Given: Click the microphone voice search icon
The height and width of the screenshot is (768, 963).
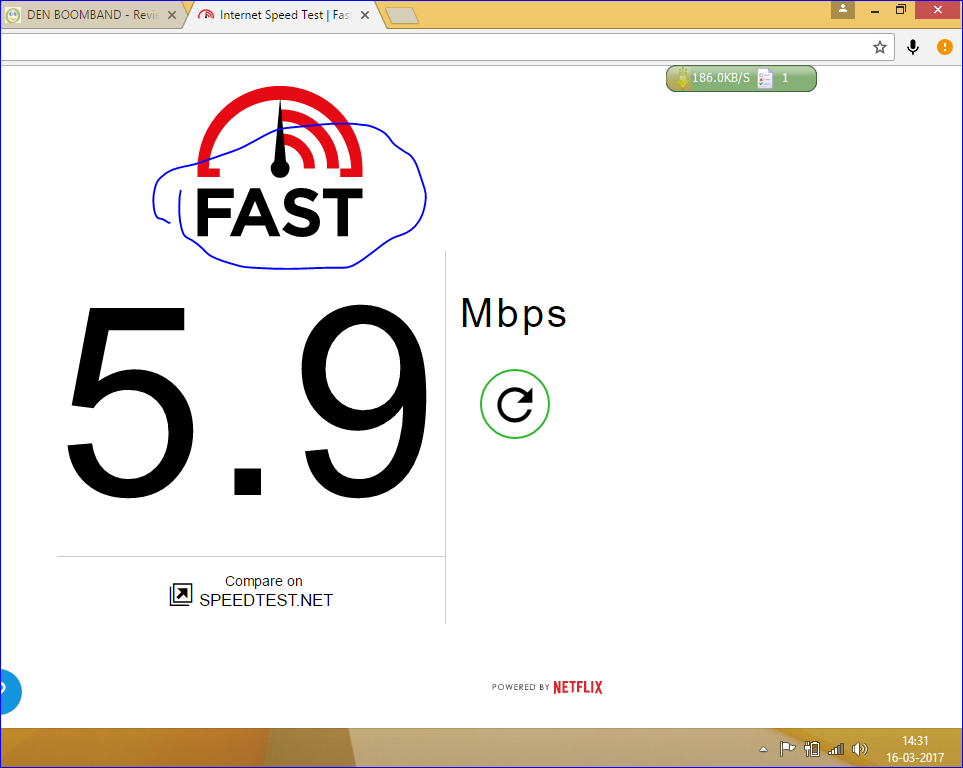Looking at the screenshot, I should 913,47.
